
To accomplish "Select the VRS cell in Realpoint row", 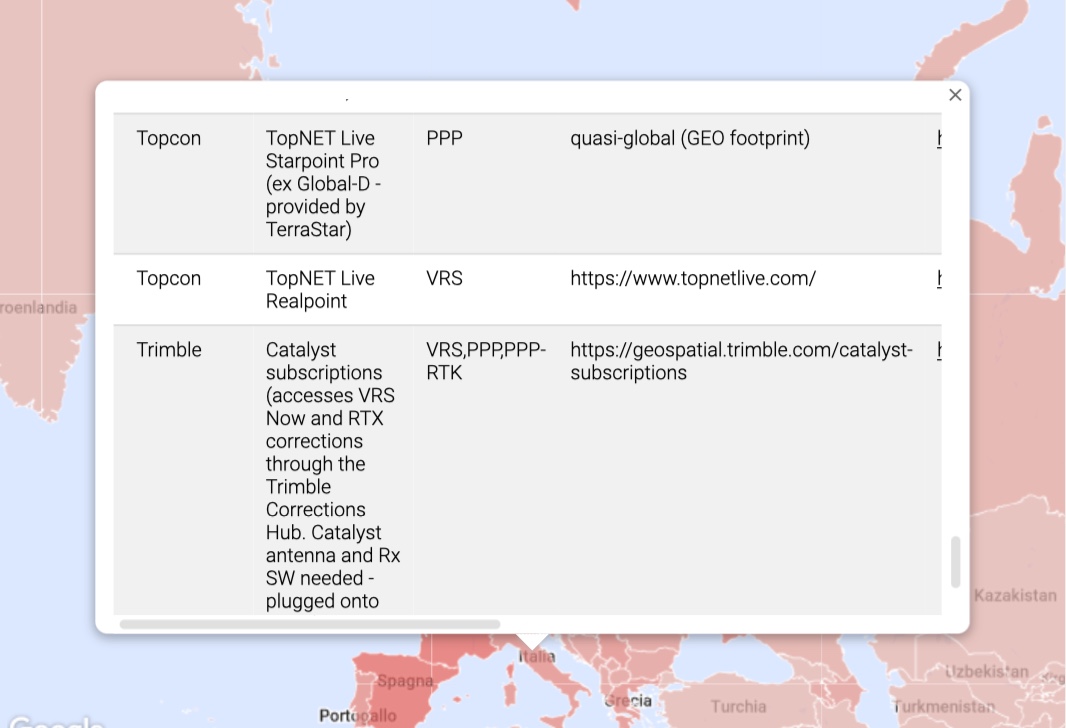I will [445, 278].
